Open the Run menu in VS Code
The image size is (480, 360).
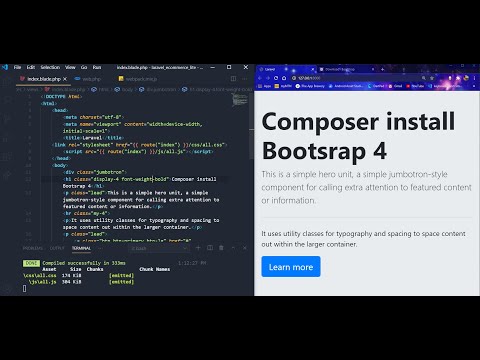click(x=97, y=67)
